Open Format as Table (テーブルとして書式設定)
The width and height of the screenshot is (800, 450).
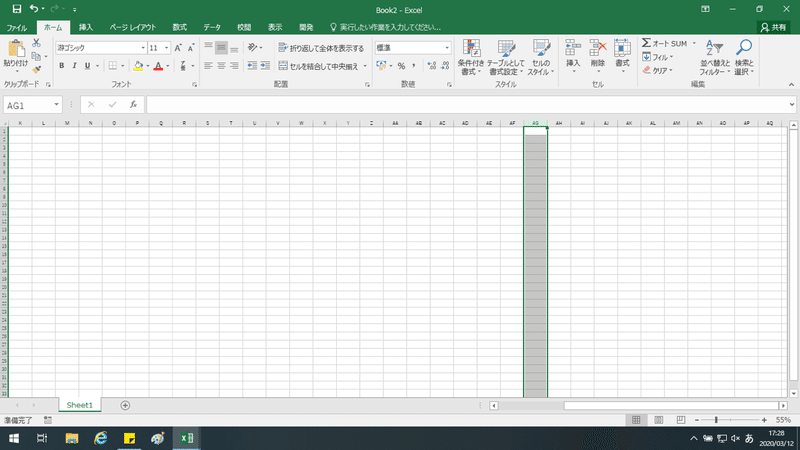pos(506,57)
